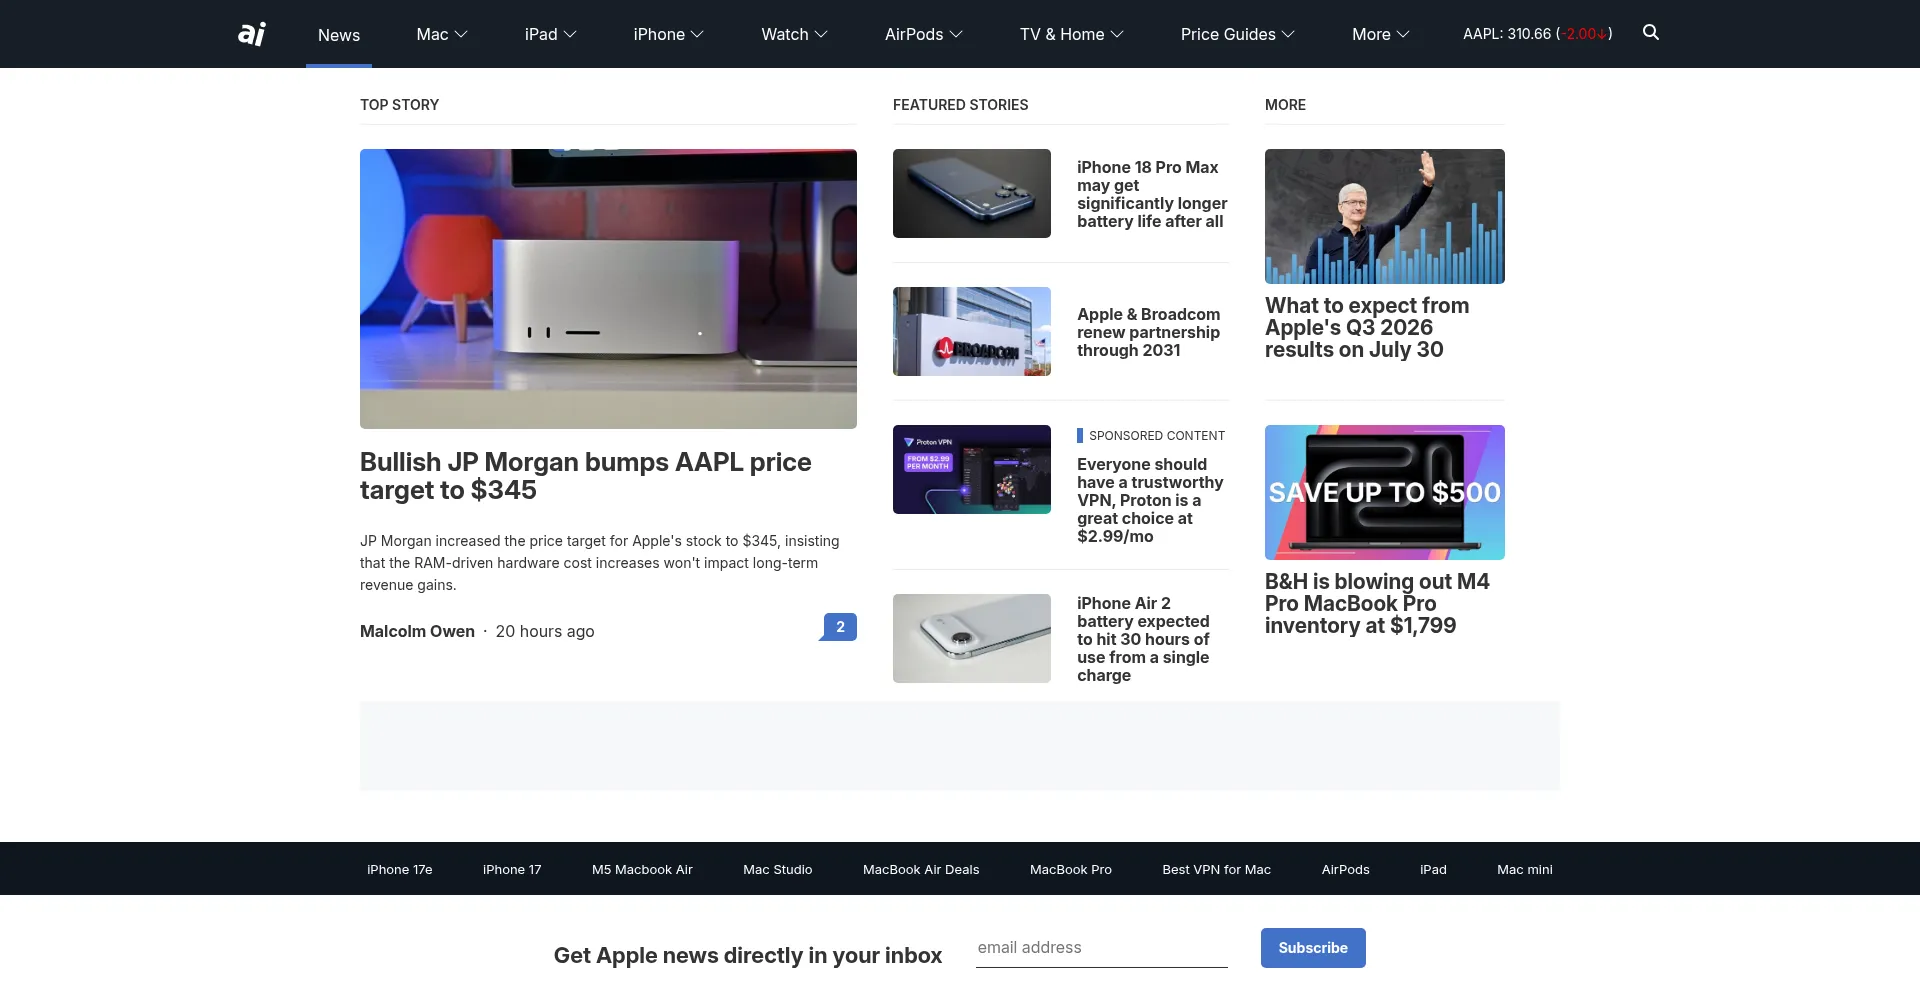The height and width of the screenshot is (993, 1920).
Task: Expand the AirPods dropdown menu
Action: click(x=924, y=34)
